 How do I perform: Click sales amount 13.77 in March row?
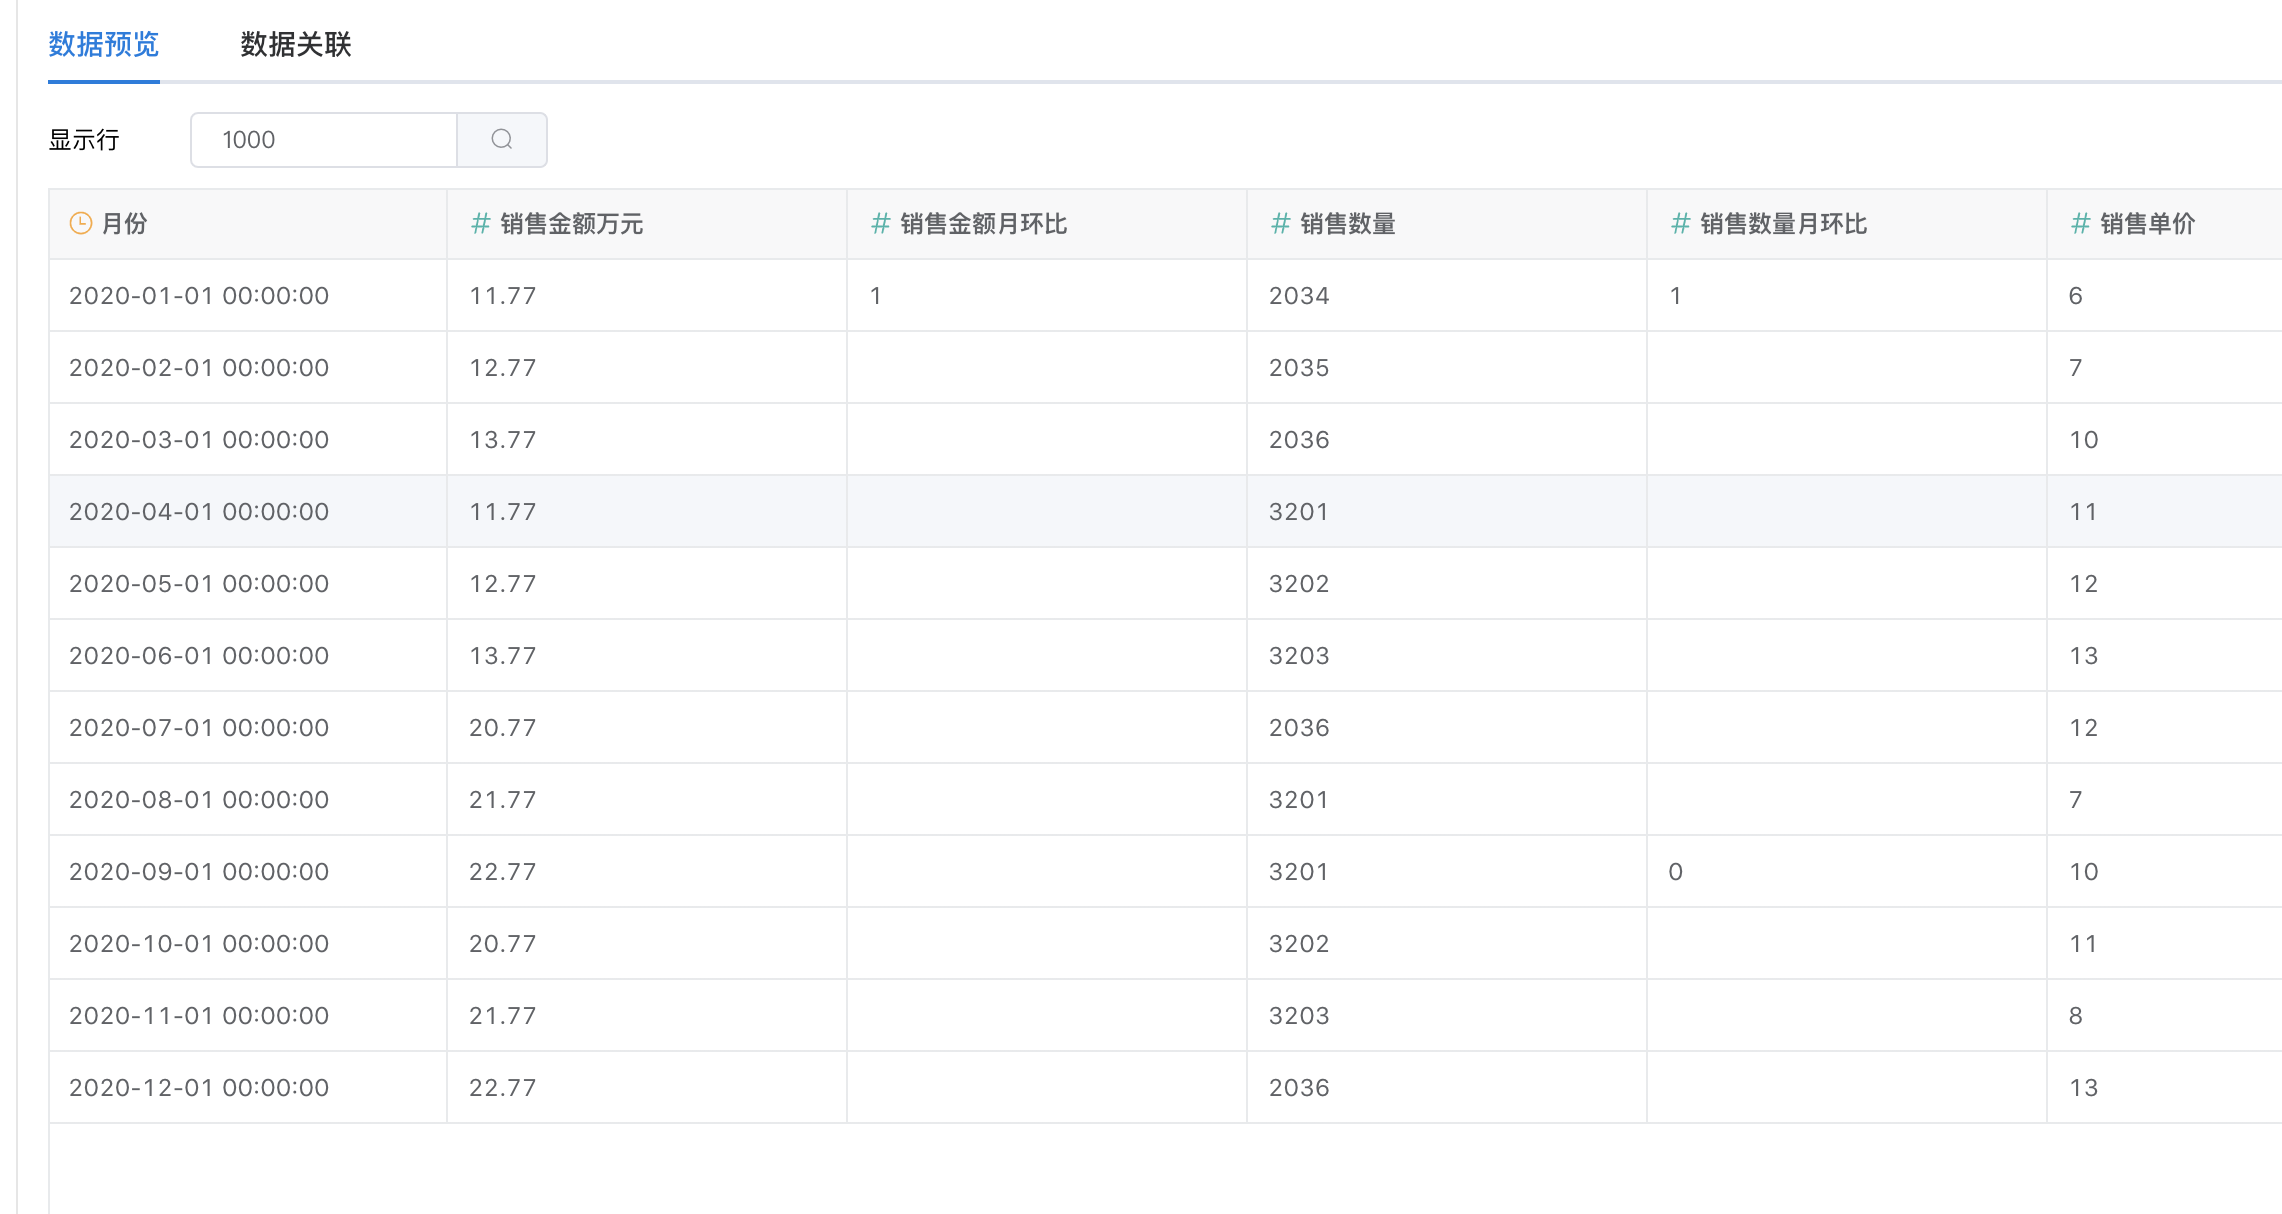point(503,440)
